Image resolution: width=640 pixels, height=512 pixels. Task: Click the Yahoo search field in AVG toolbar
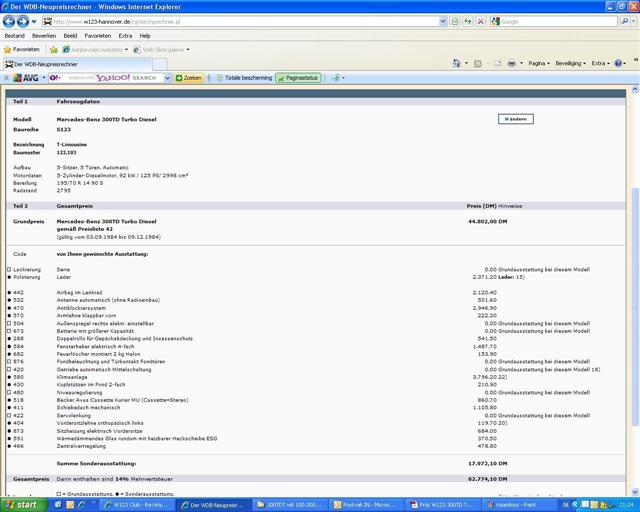tap(106, 78)
